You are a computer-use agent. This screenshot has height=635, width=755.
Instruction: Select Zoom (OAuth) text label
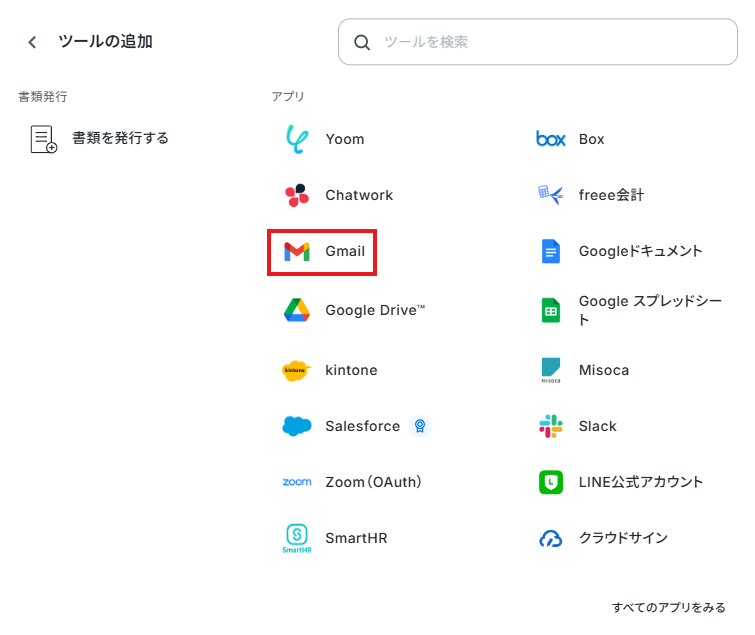point(374,482)
